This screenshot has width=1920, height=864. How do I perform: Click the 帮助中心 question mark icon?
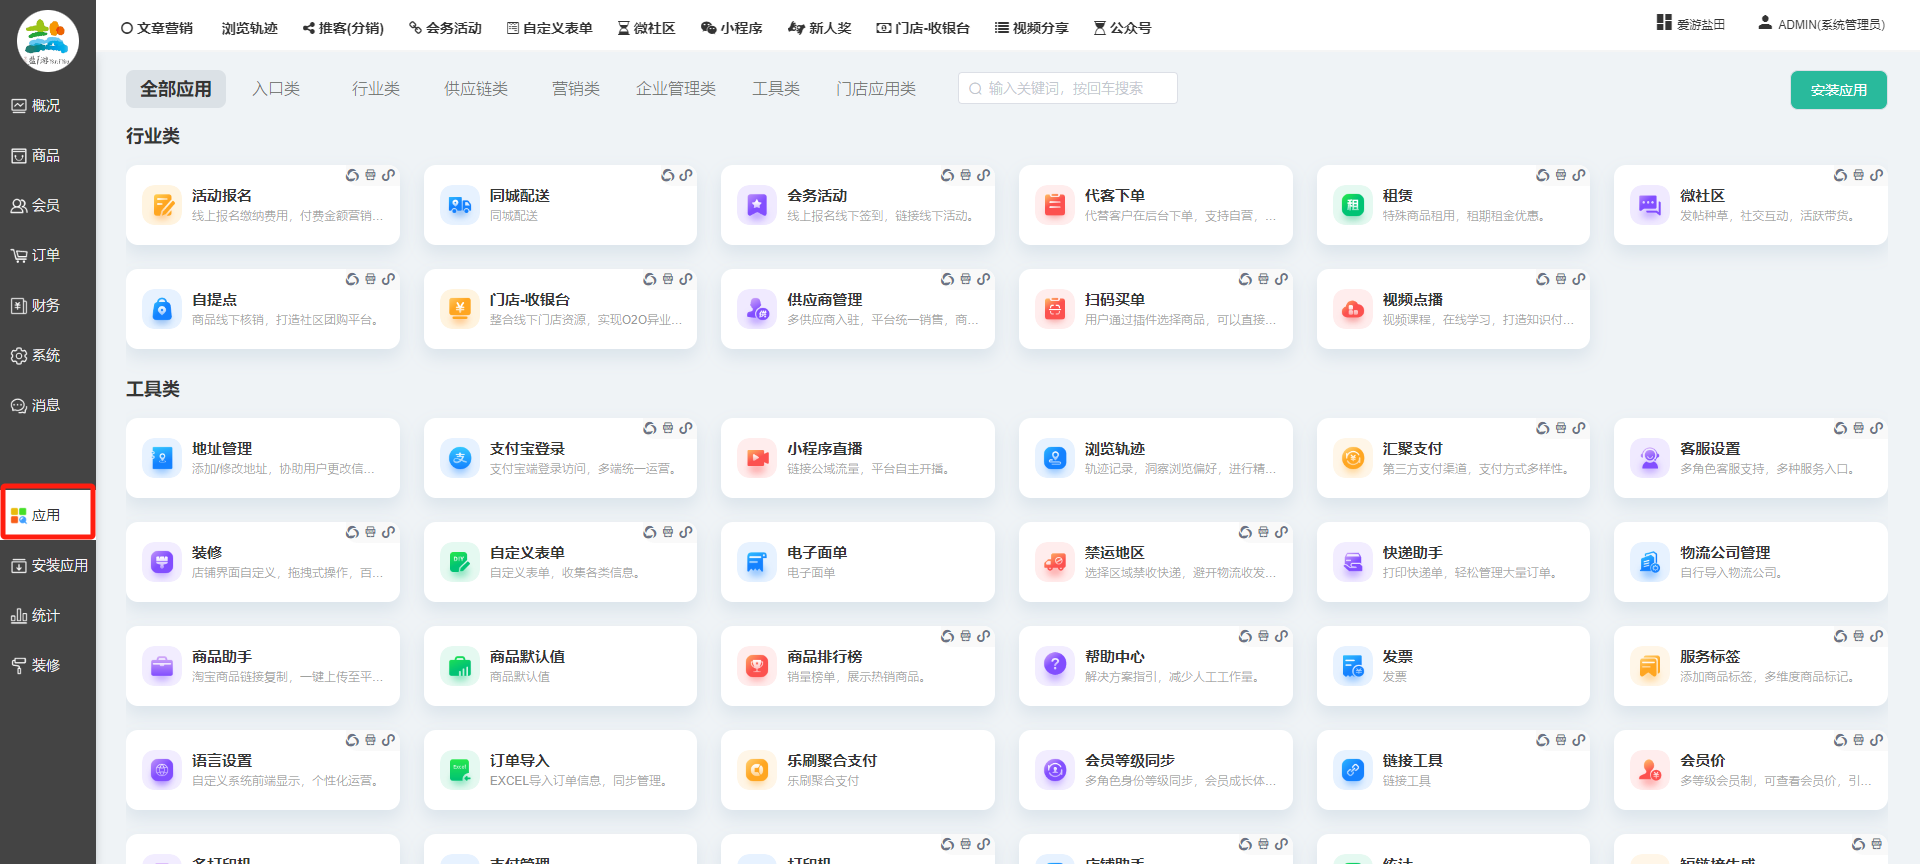(x=1055, y=666)
